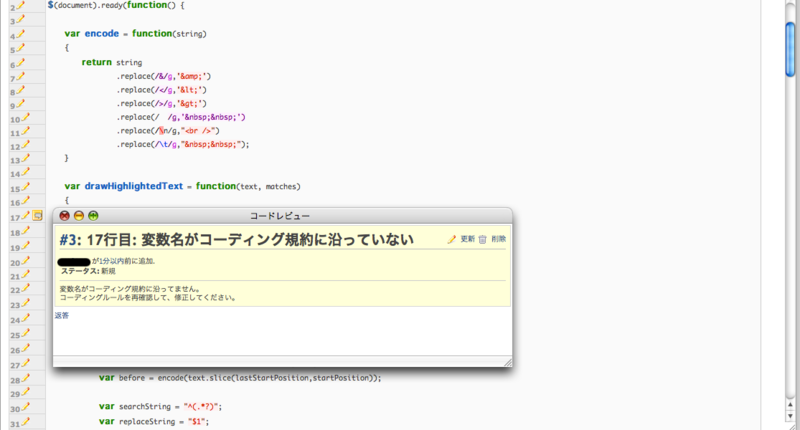Image resolution: width=800 pixels, height=430 pixels.
Task: Click the 'ステータス: 新規' status text
Action: click(x=88, y=271)
